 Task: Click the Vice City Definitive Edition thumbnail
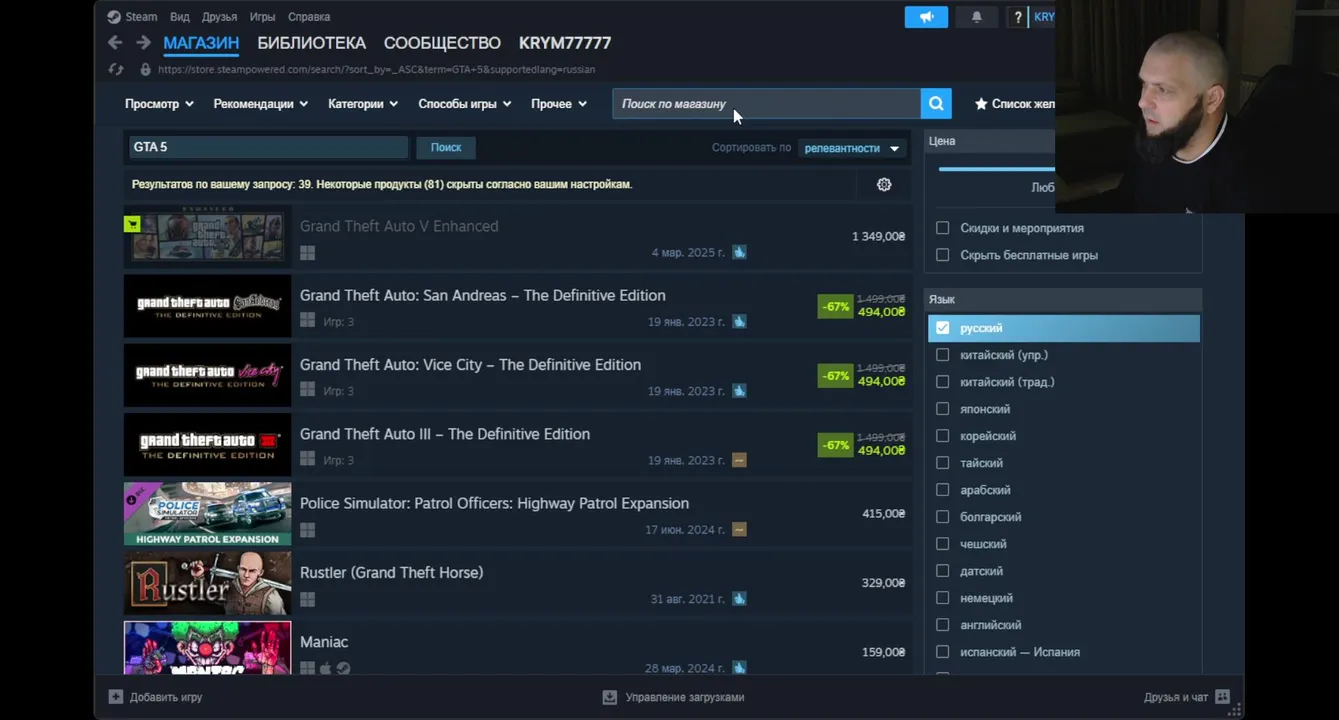coord(208,375)
